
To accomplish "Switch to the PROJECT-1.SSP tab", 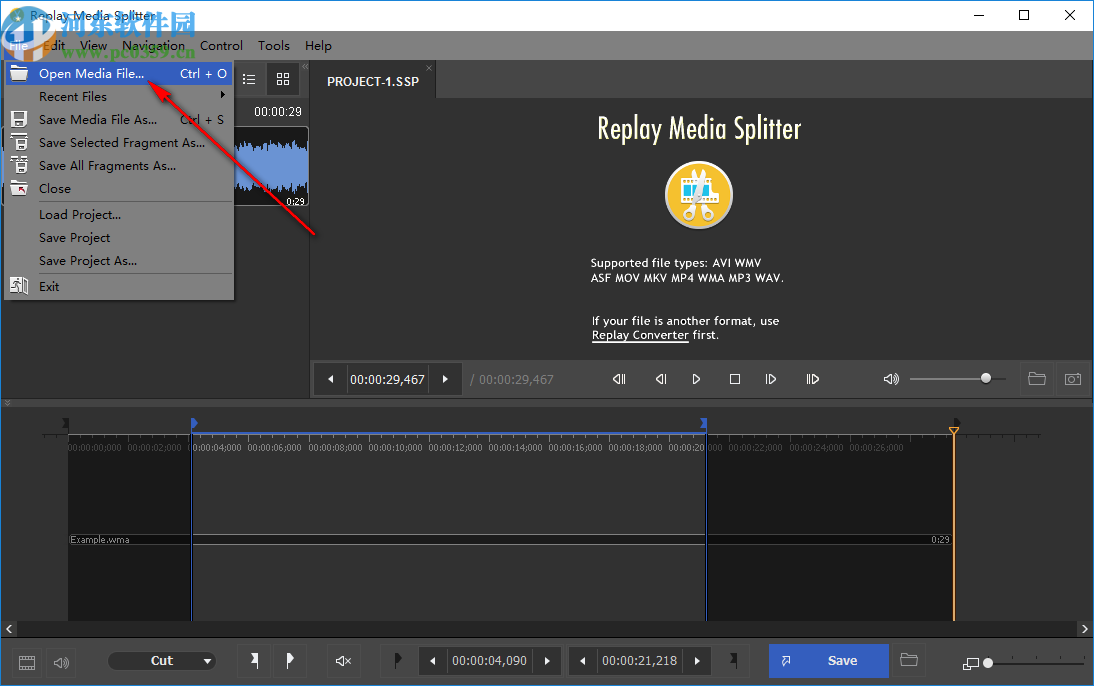I will click(x=371, y=81).
